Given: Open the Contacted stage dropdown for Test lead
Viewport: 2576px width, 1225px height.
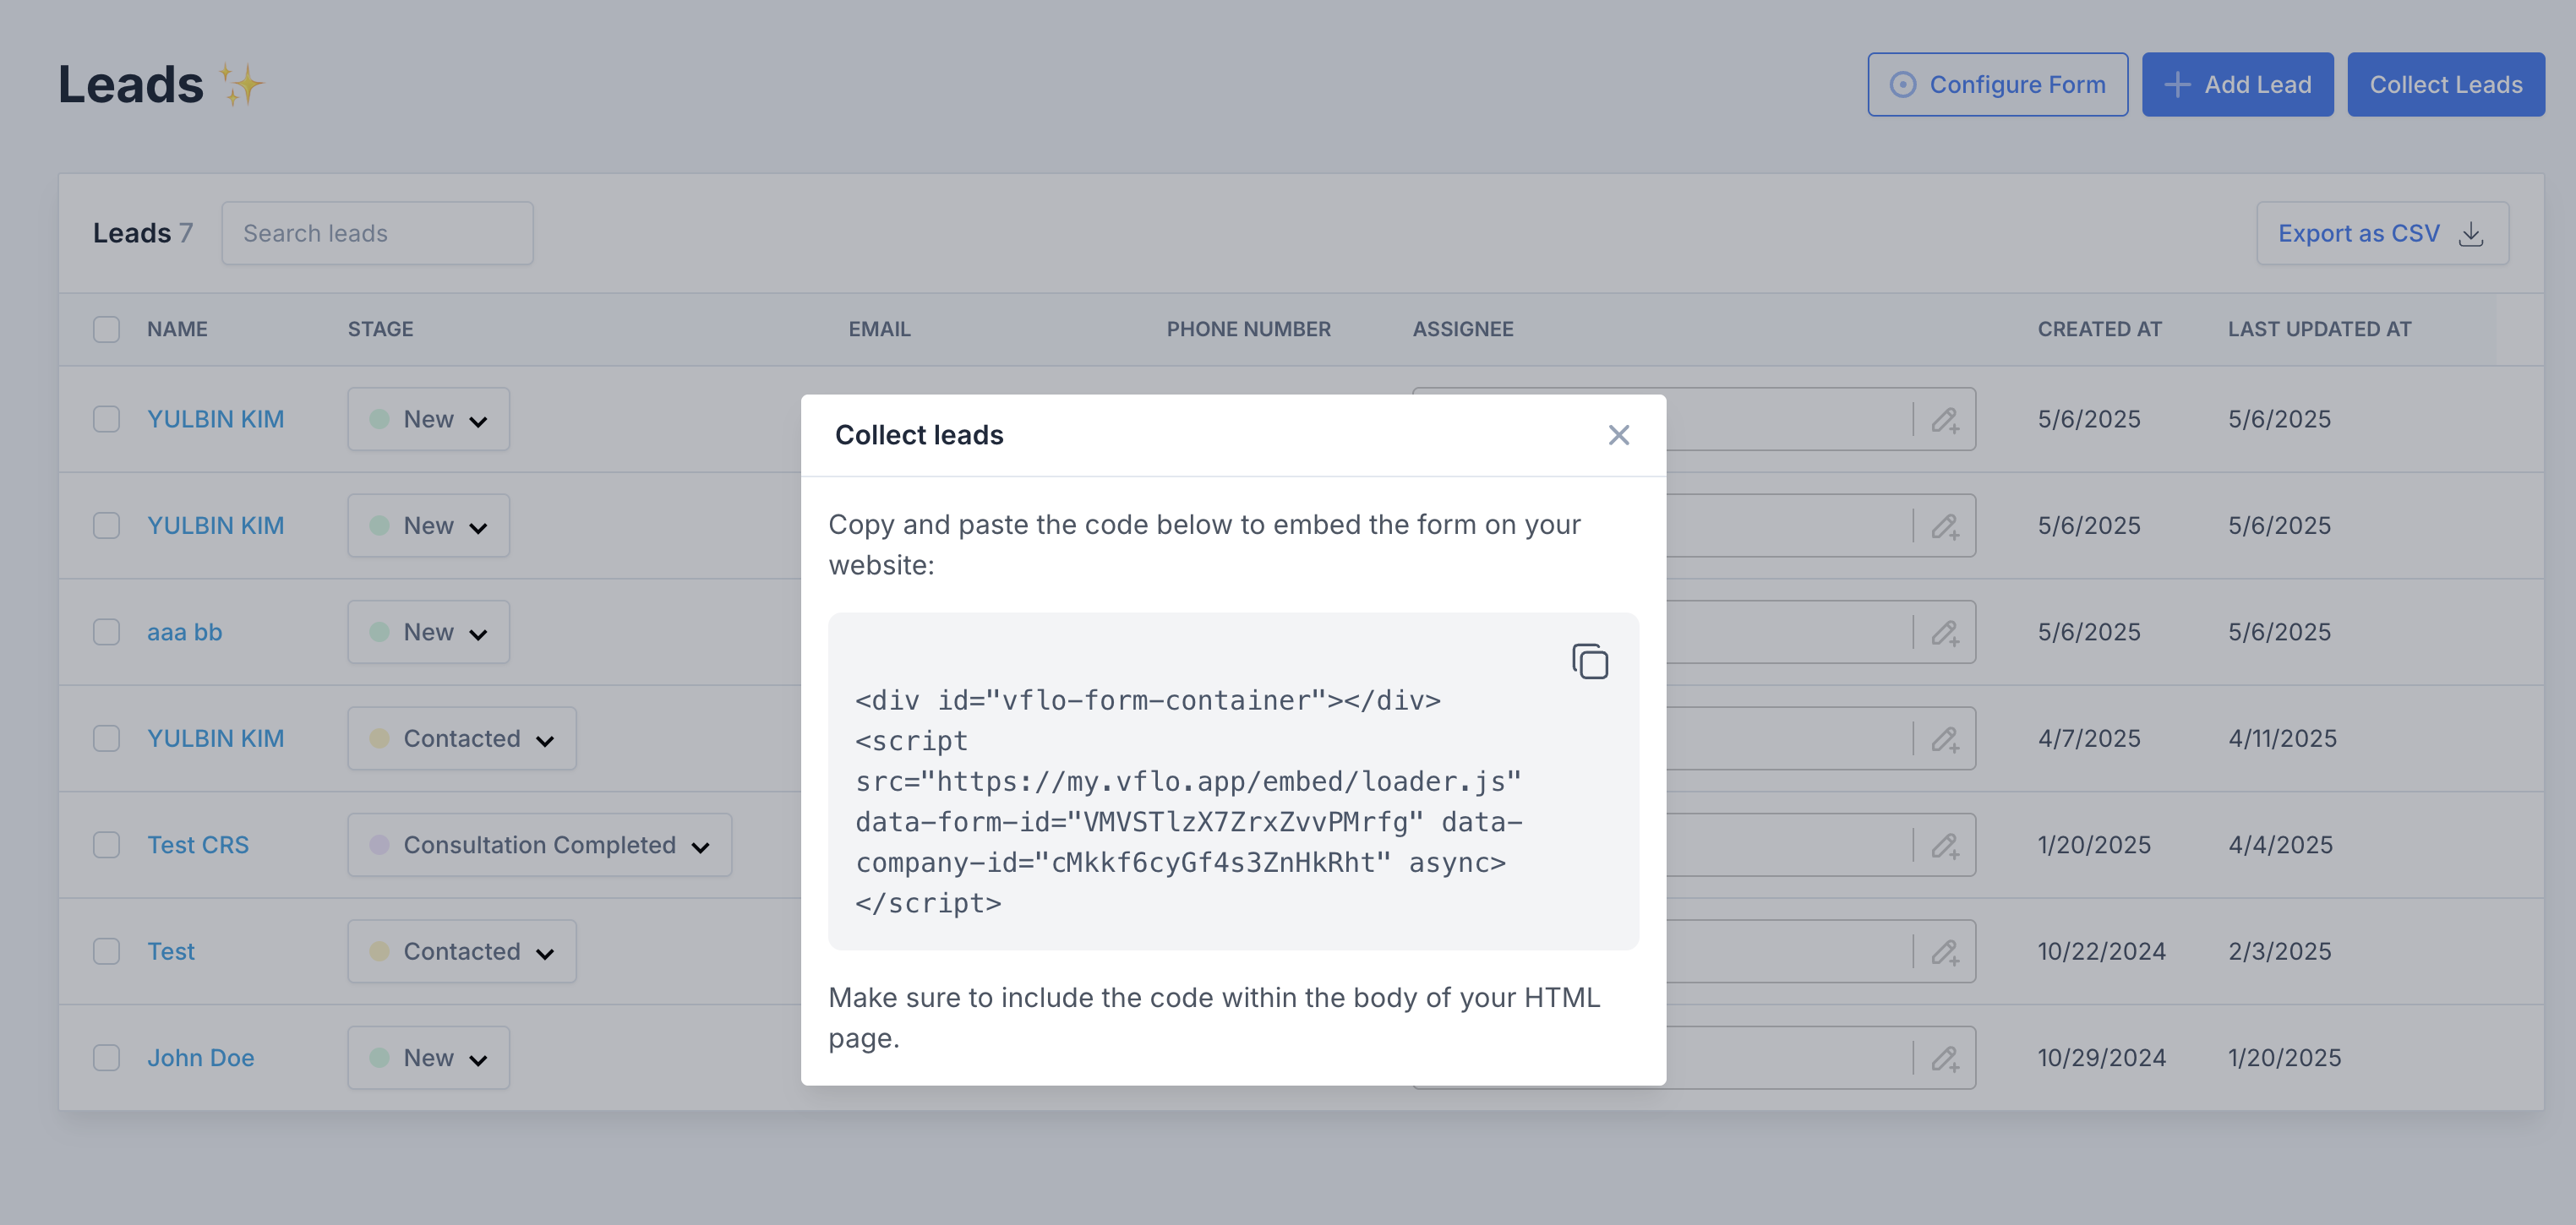Looking at the screenshot, I should 462,951.
